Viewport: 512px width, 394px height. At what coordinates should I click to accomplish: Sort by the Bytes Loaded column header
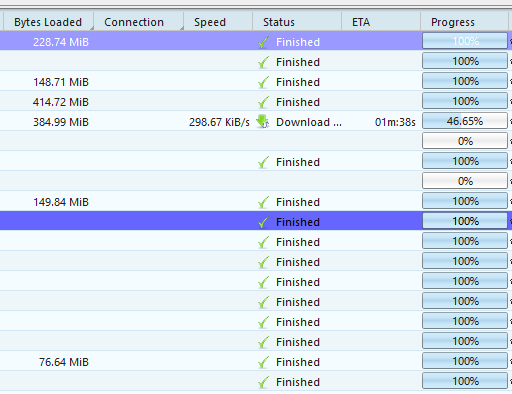(48, 22)
